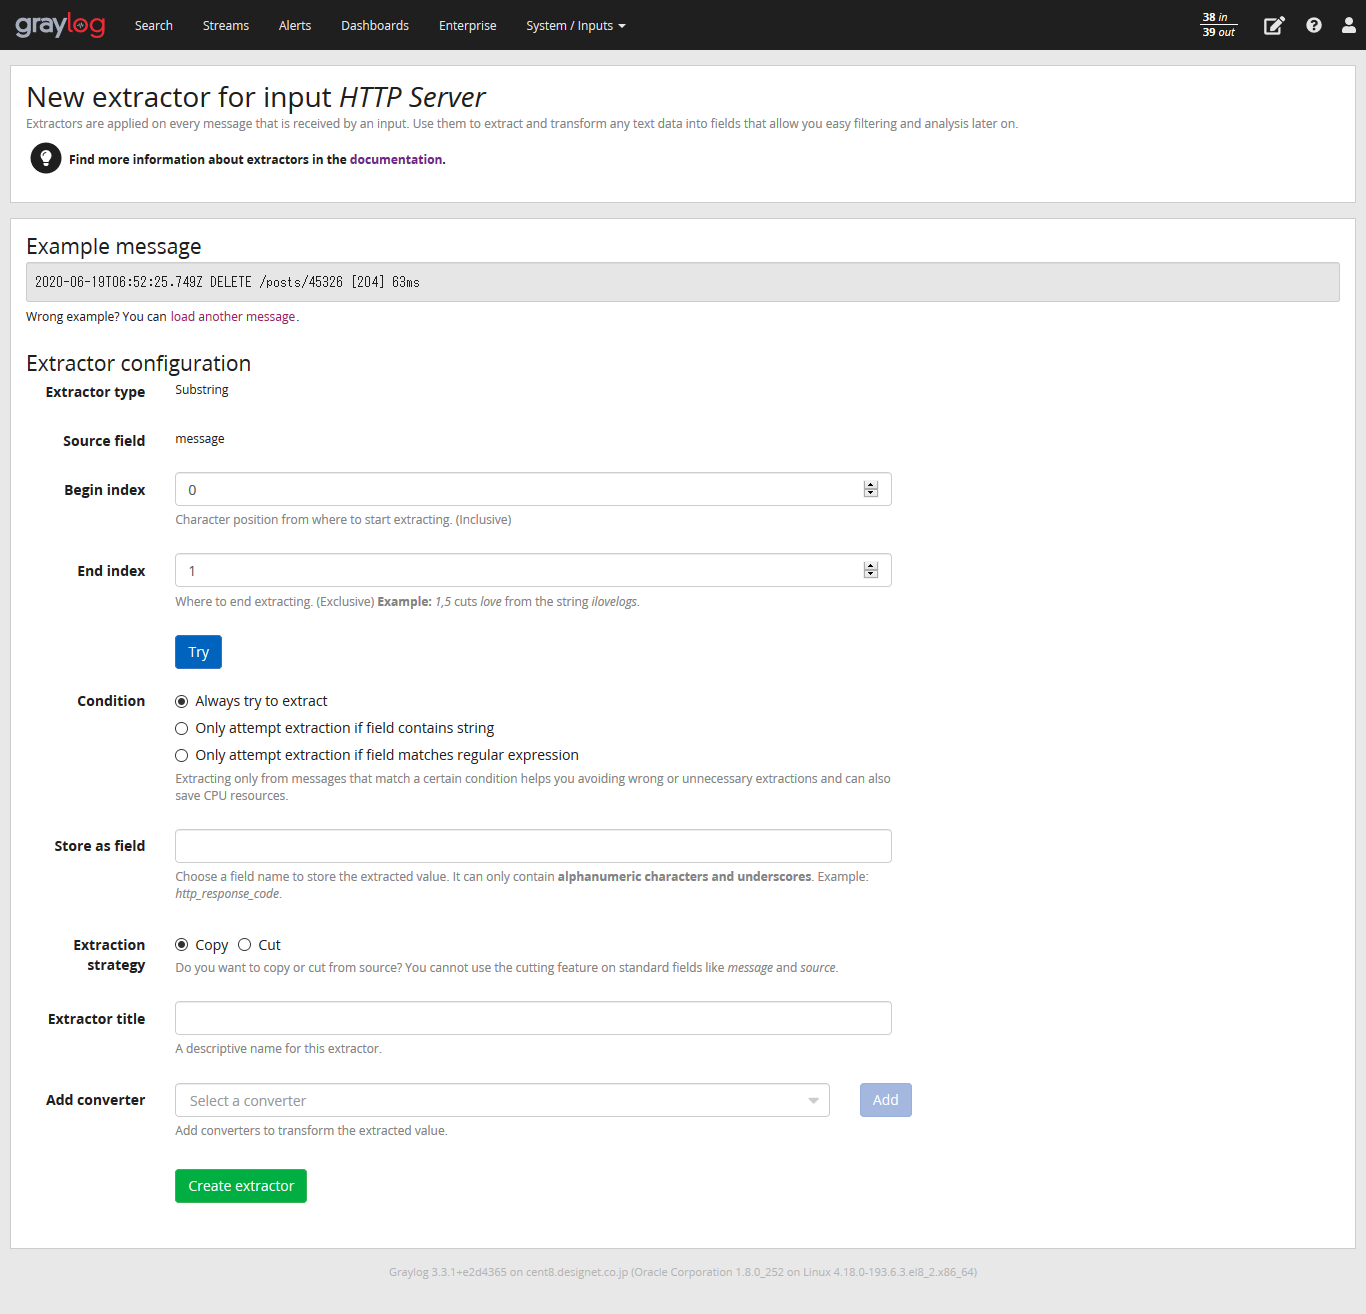1366x1314 pixels.
Task: Select extraction if field contains string
Action: (182, 728)
